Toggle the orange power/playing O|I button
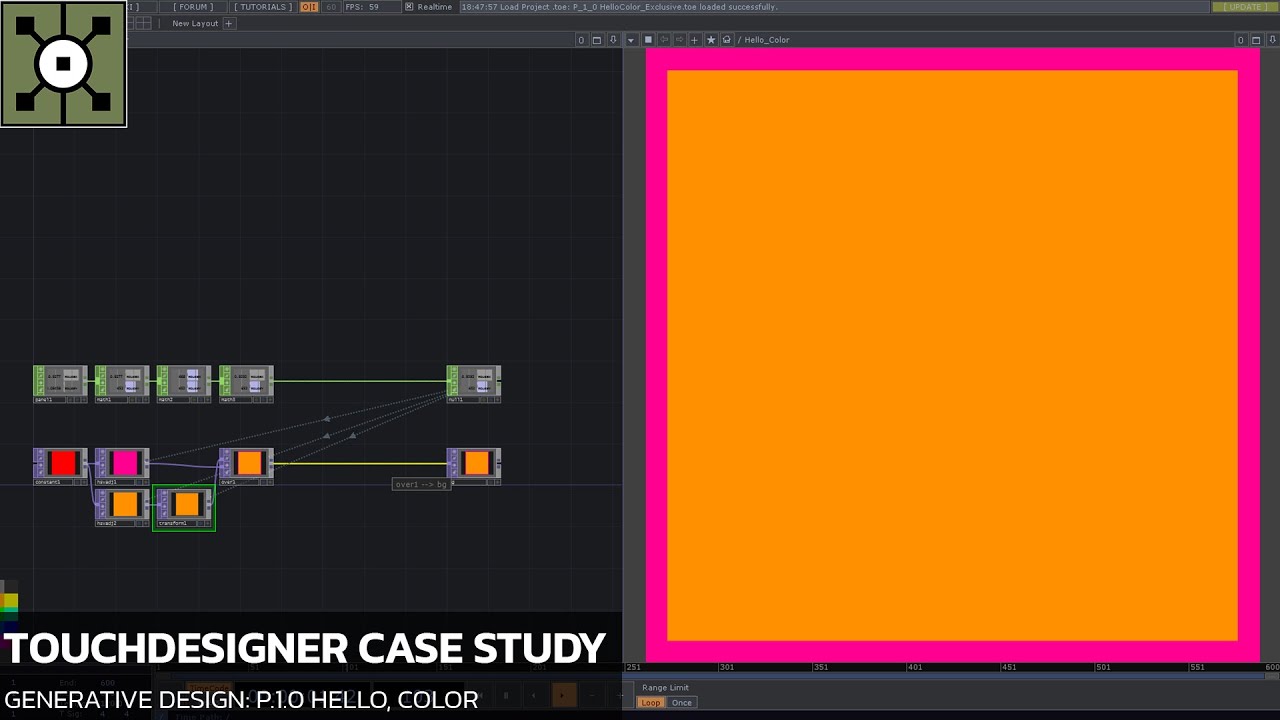 point(309,7)
